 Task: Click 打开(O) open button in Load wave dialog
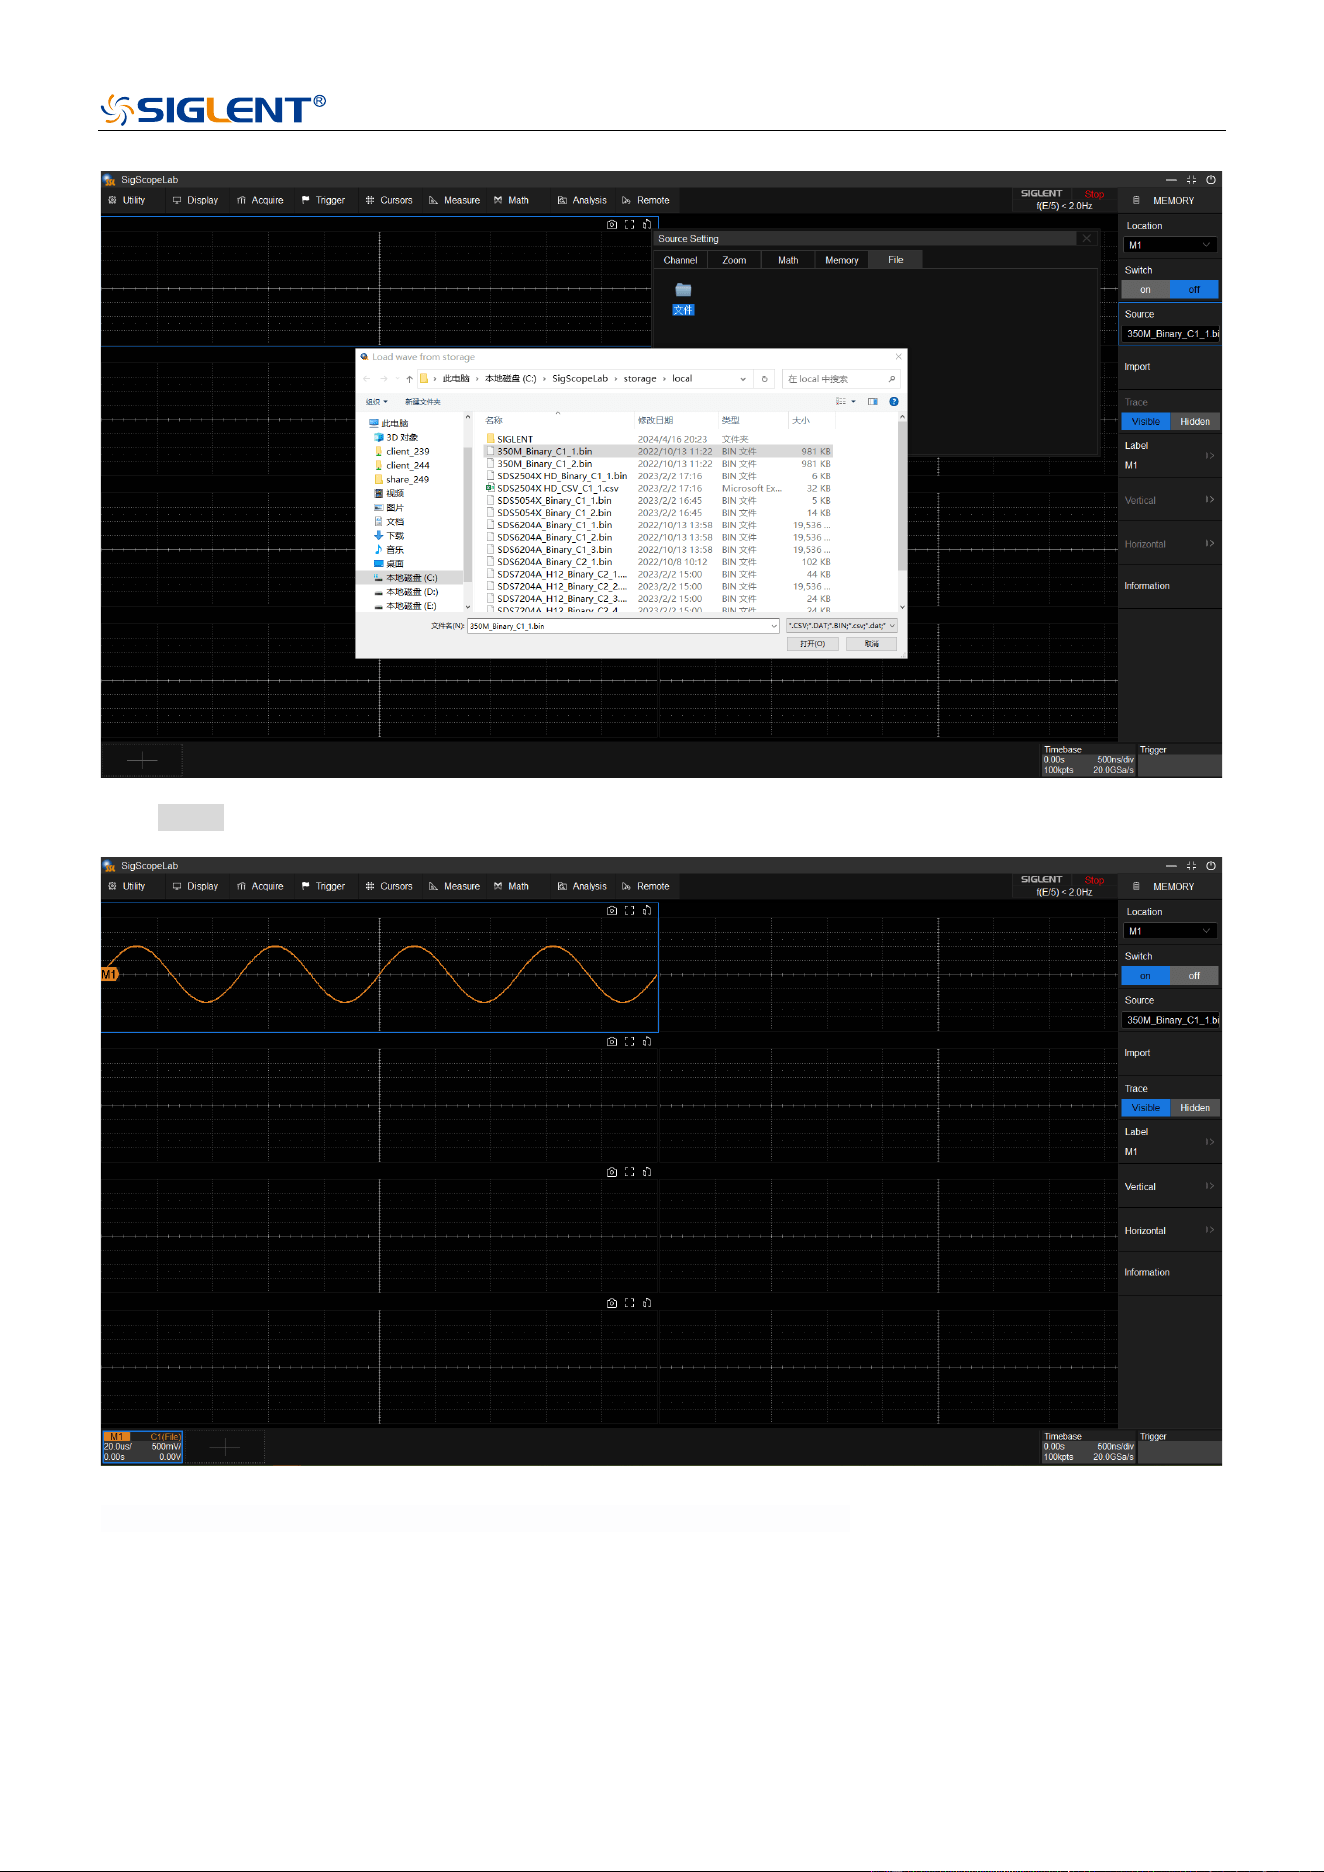tap(812, 644)
